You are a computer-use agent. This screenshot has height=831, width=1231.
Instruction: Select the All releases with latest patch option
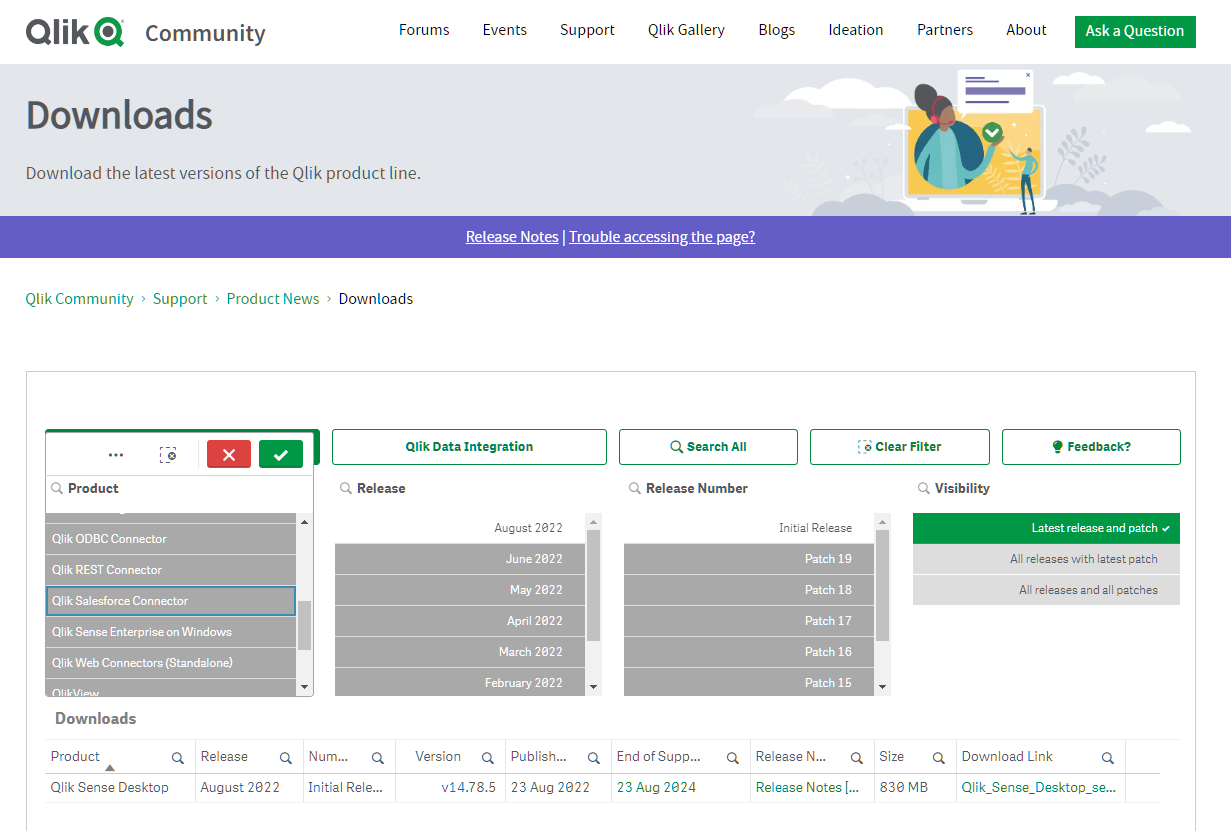point(1046,559)
